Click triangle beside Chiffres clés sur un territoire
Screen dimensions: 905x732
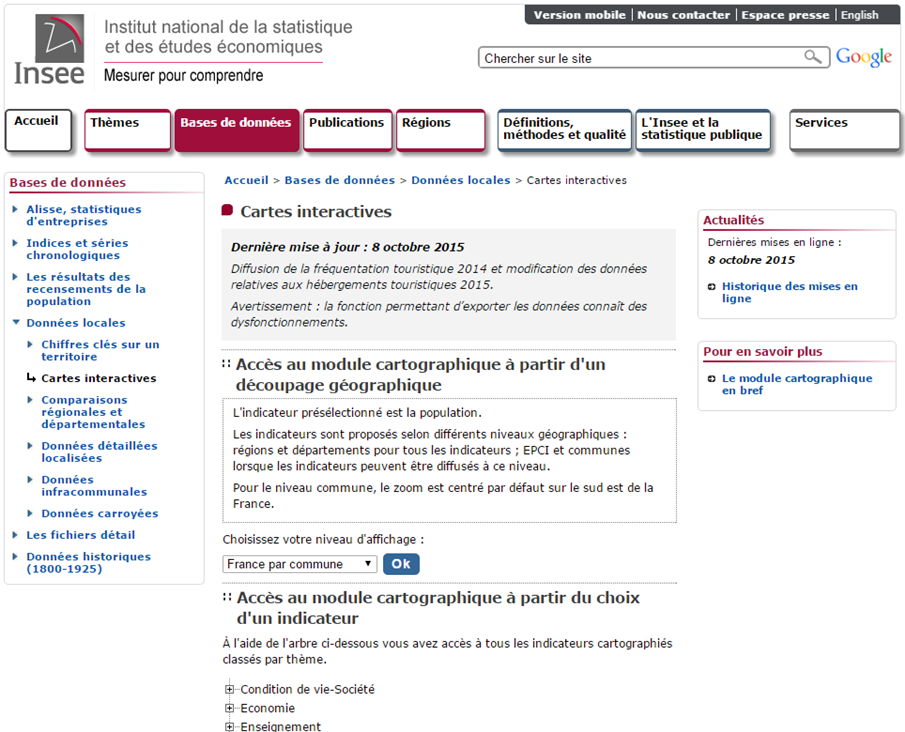pyautogui.click(x=30, y=344)
